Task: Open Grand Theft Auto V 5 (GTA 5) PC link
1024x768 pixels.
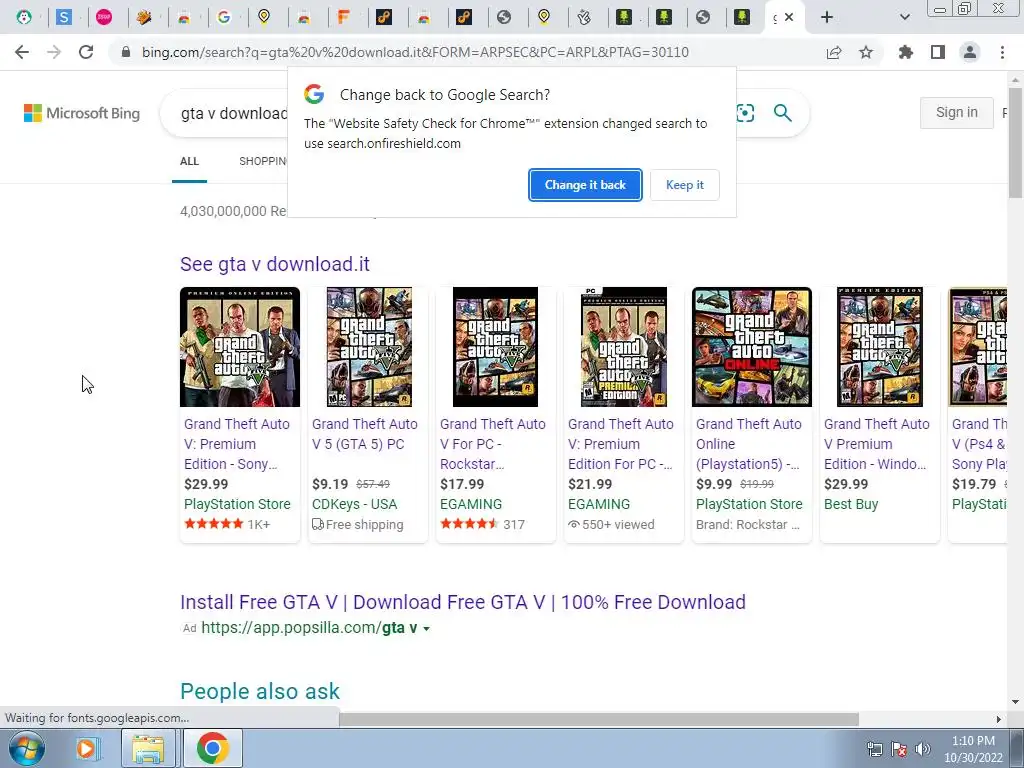Action: [x=364, y=434]
